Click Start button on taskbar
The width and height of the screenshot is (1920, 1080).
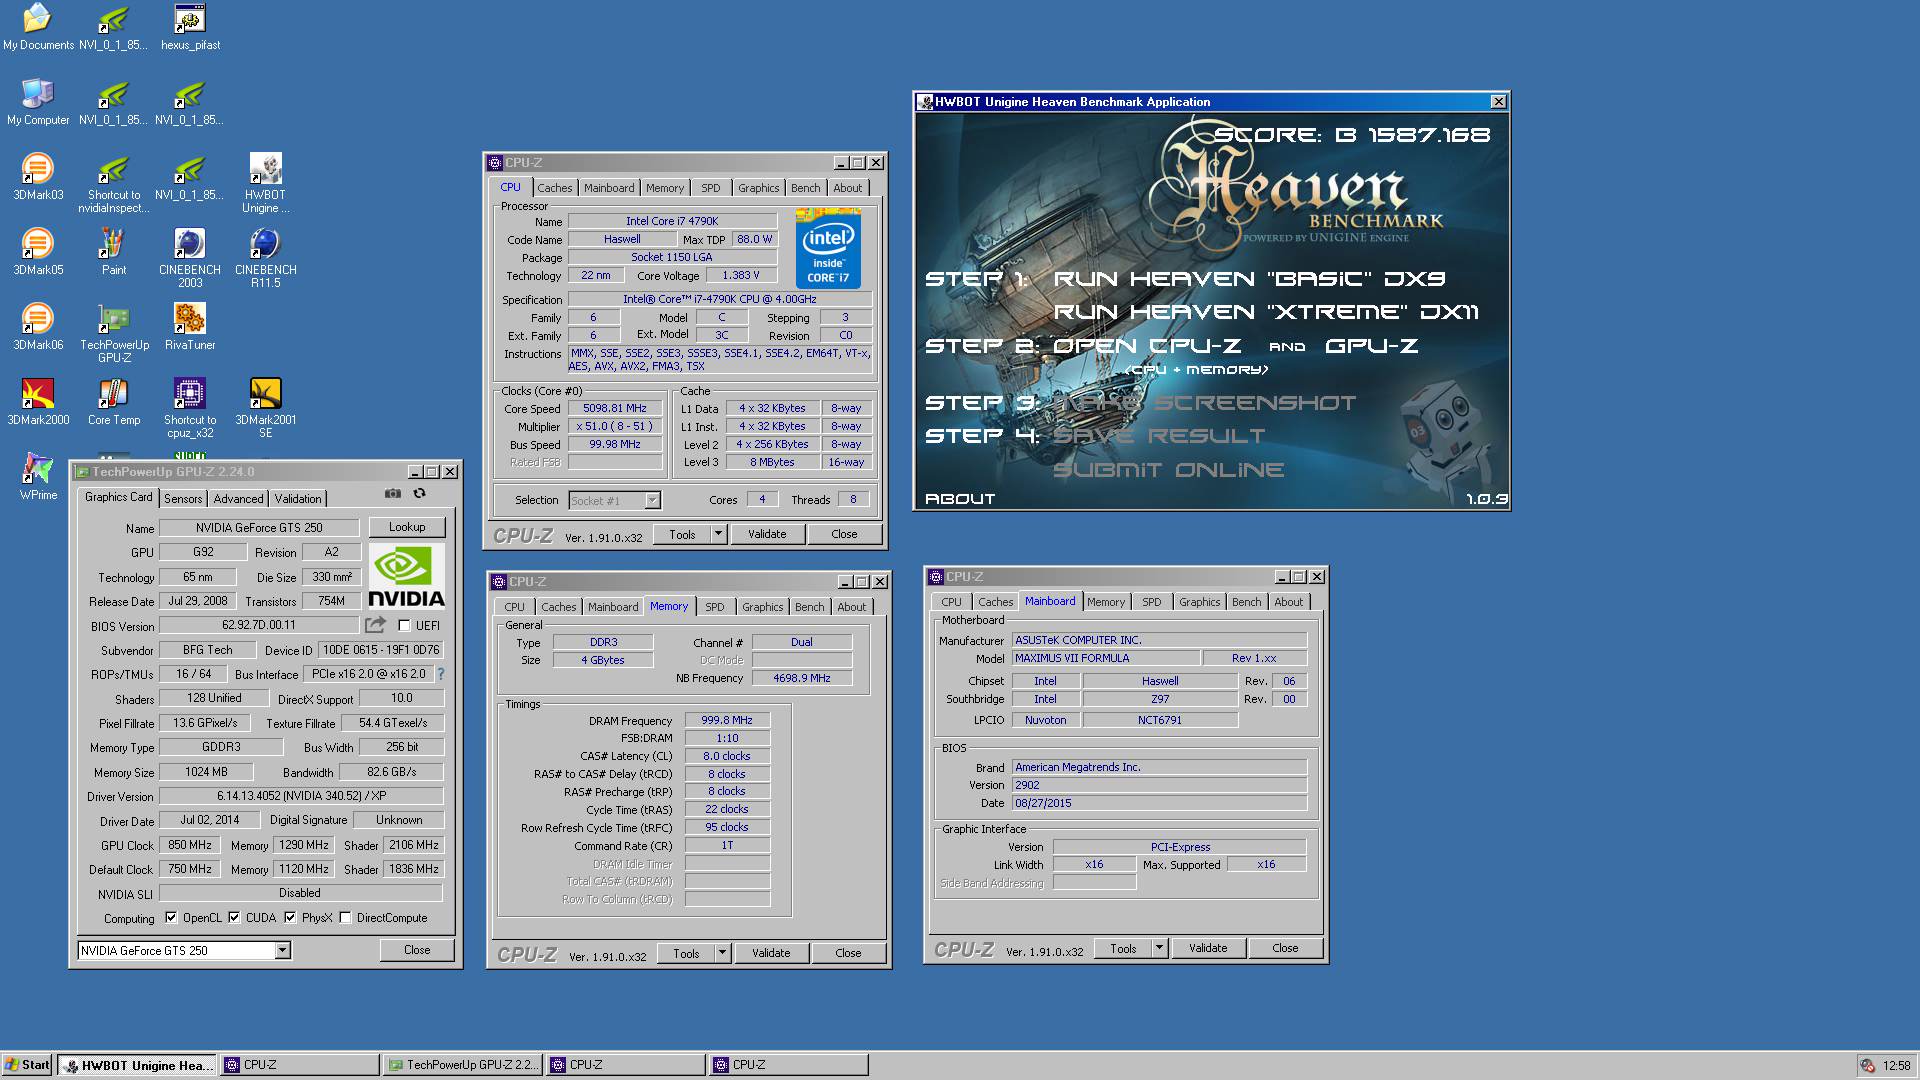tap(27, 1065)
